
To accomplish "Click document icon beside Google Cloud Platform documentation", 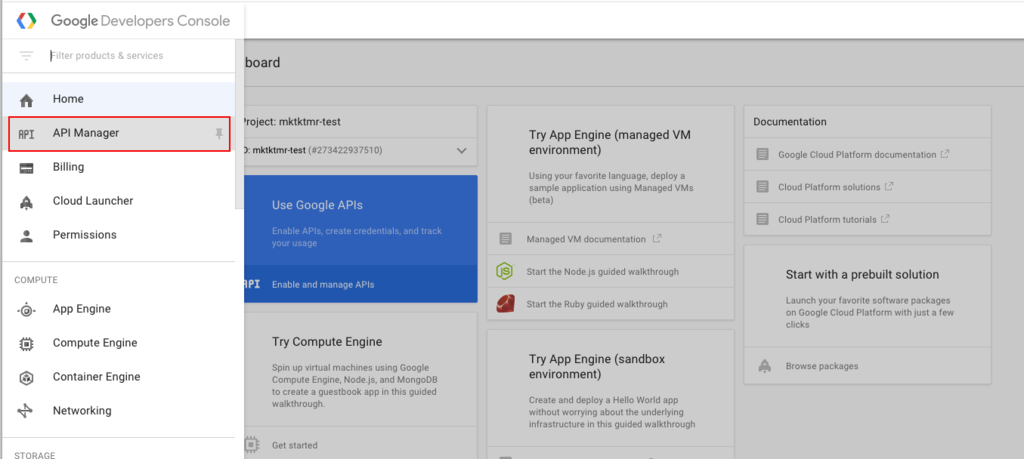I will [762, 155].
